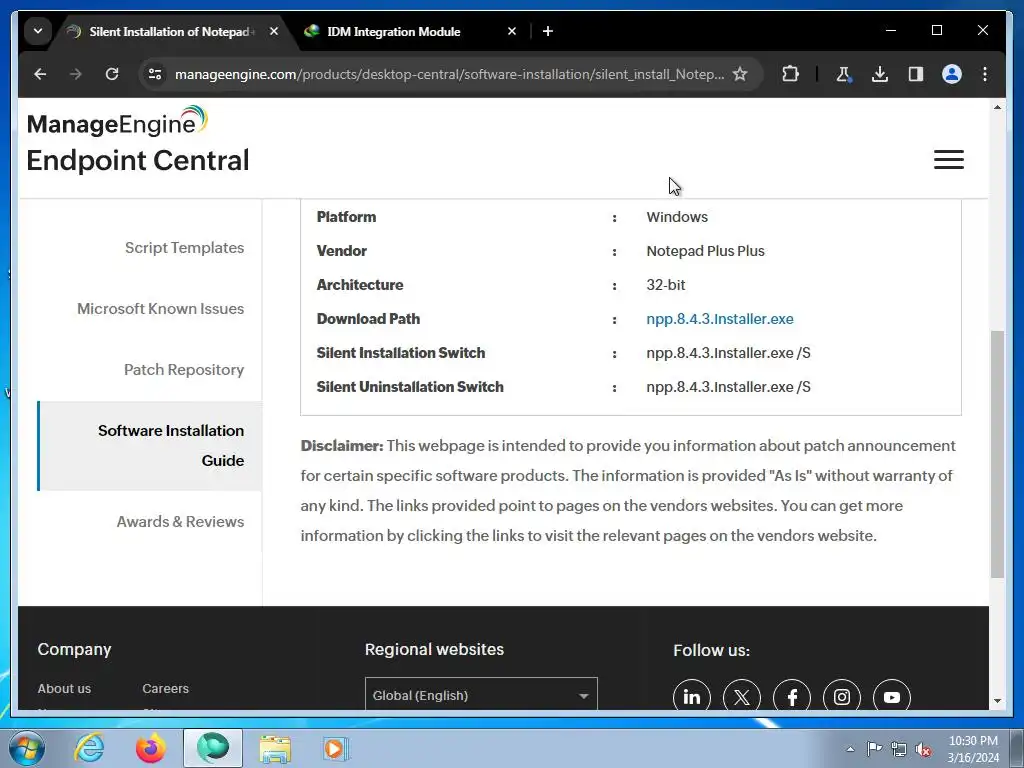Click the muted volume tray icon
The image size is (1024, 768).
click(923, 749)
